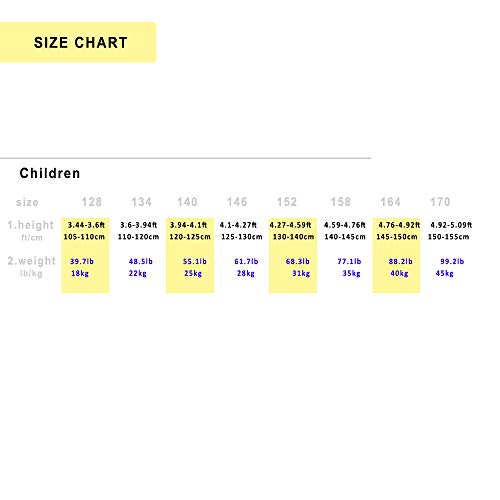Select size 164 column header
500x500 pixels.
pyautogui.click(x=390, y=202)
